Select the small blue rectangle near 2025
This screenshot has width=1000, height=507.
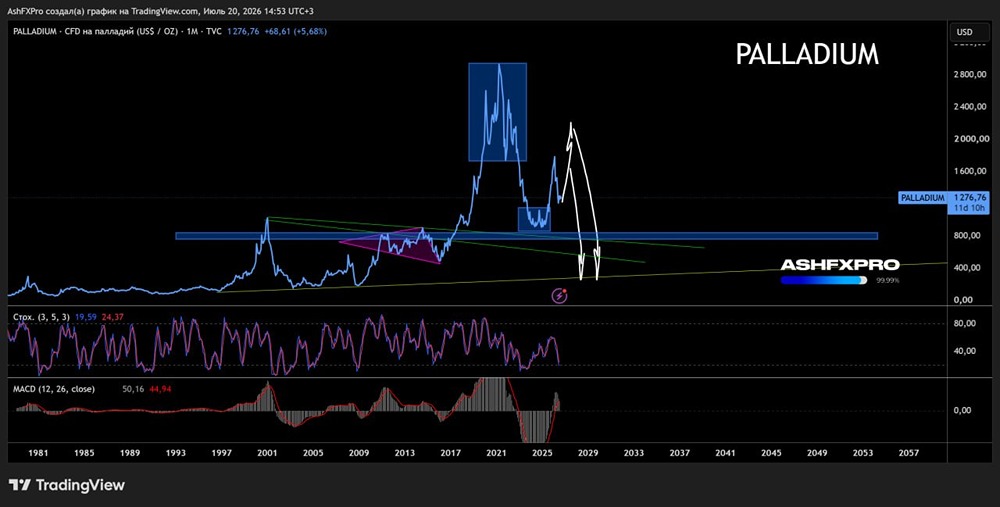pyautogui.click(x=534, y=219)
